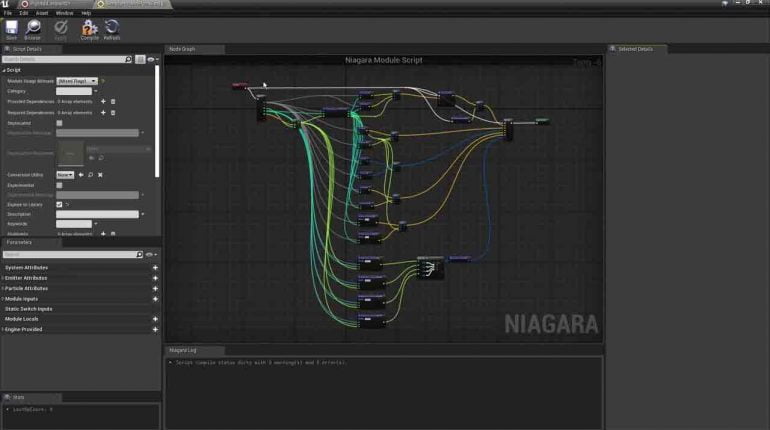The image size is (770, 430).
Task: Add element to Provided Dependencies array
Action: coord(102,101)
